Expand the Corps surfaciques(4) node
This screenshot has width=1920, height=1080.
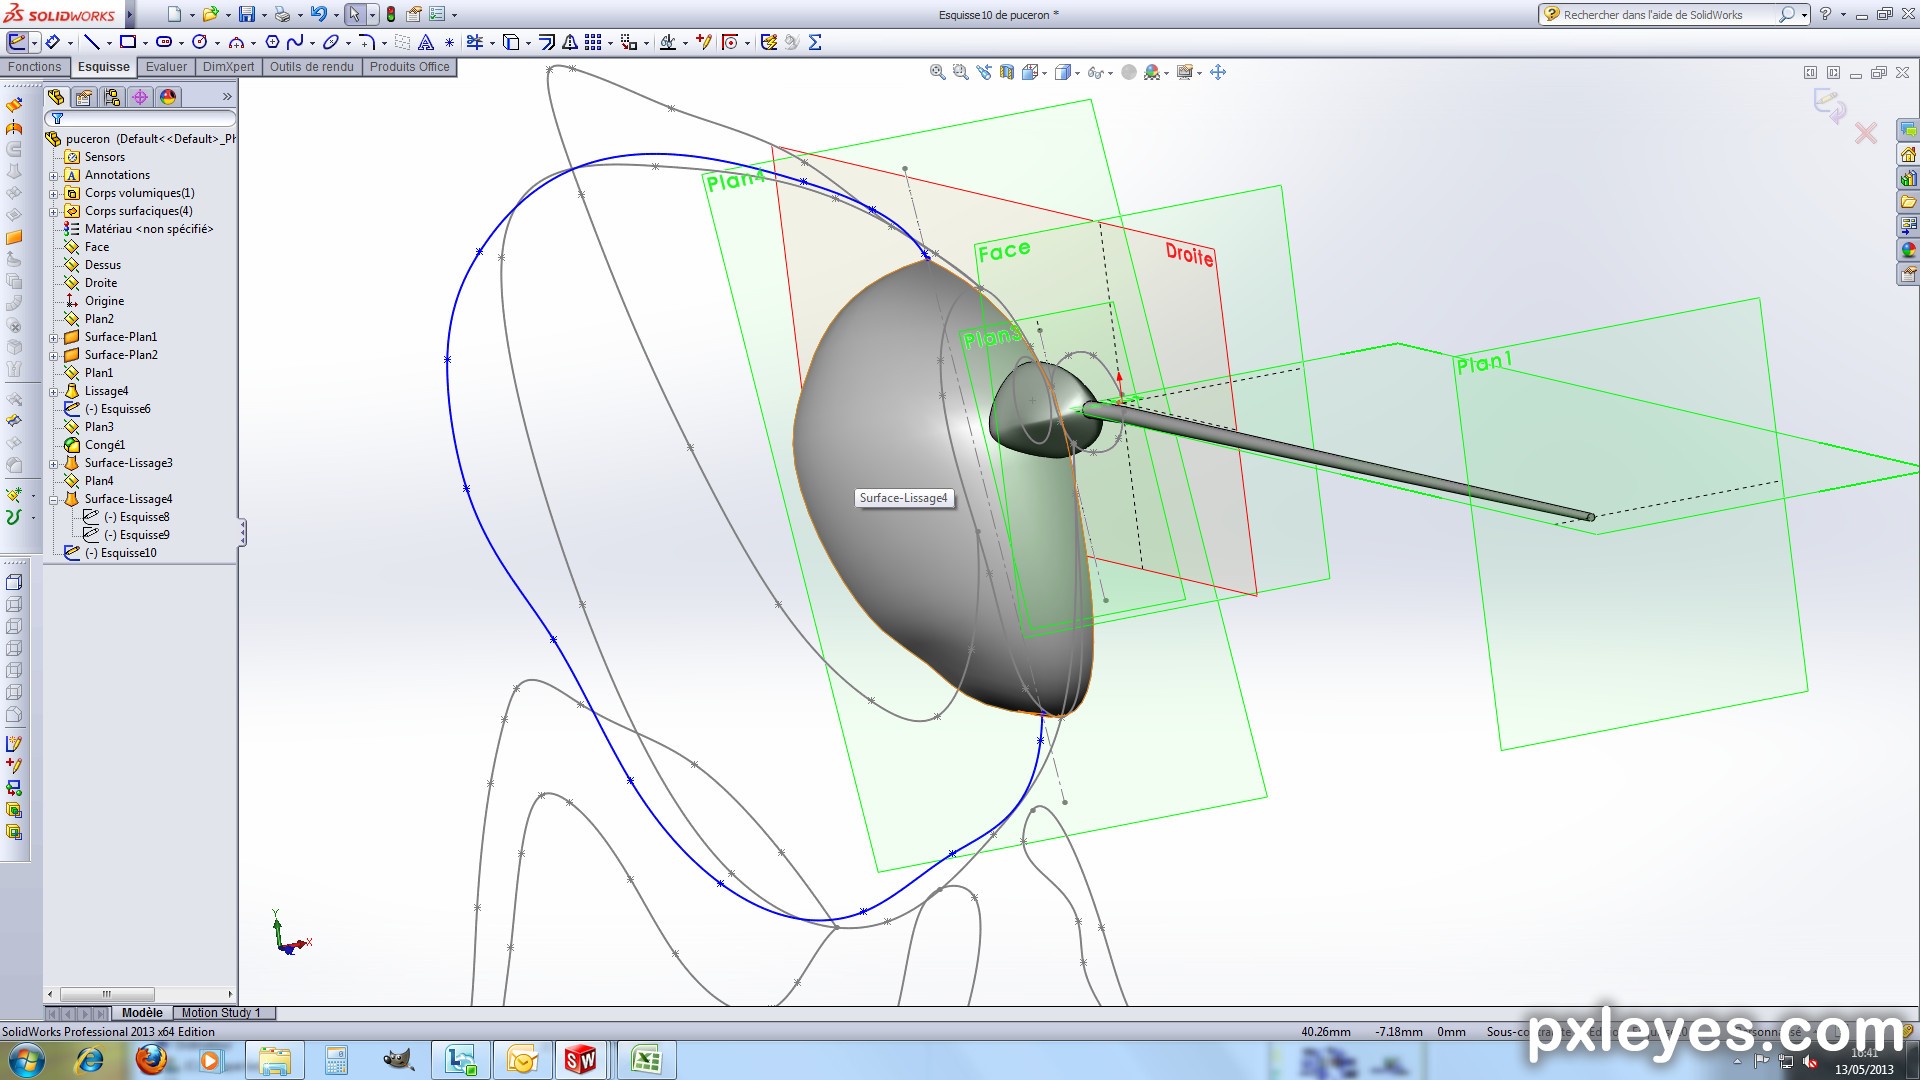click(x=54, y=211)
